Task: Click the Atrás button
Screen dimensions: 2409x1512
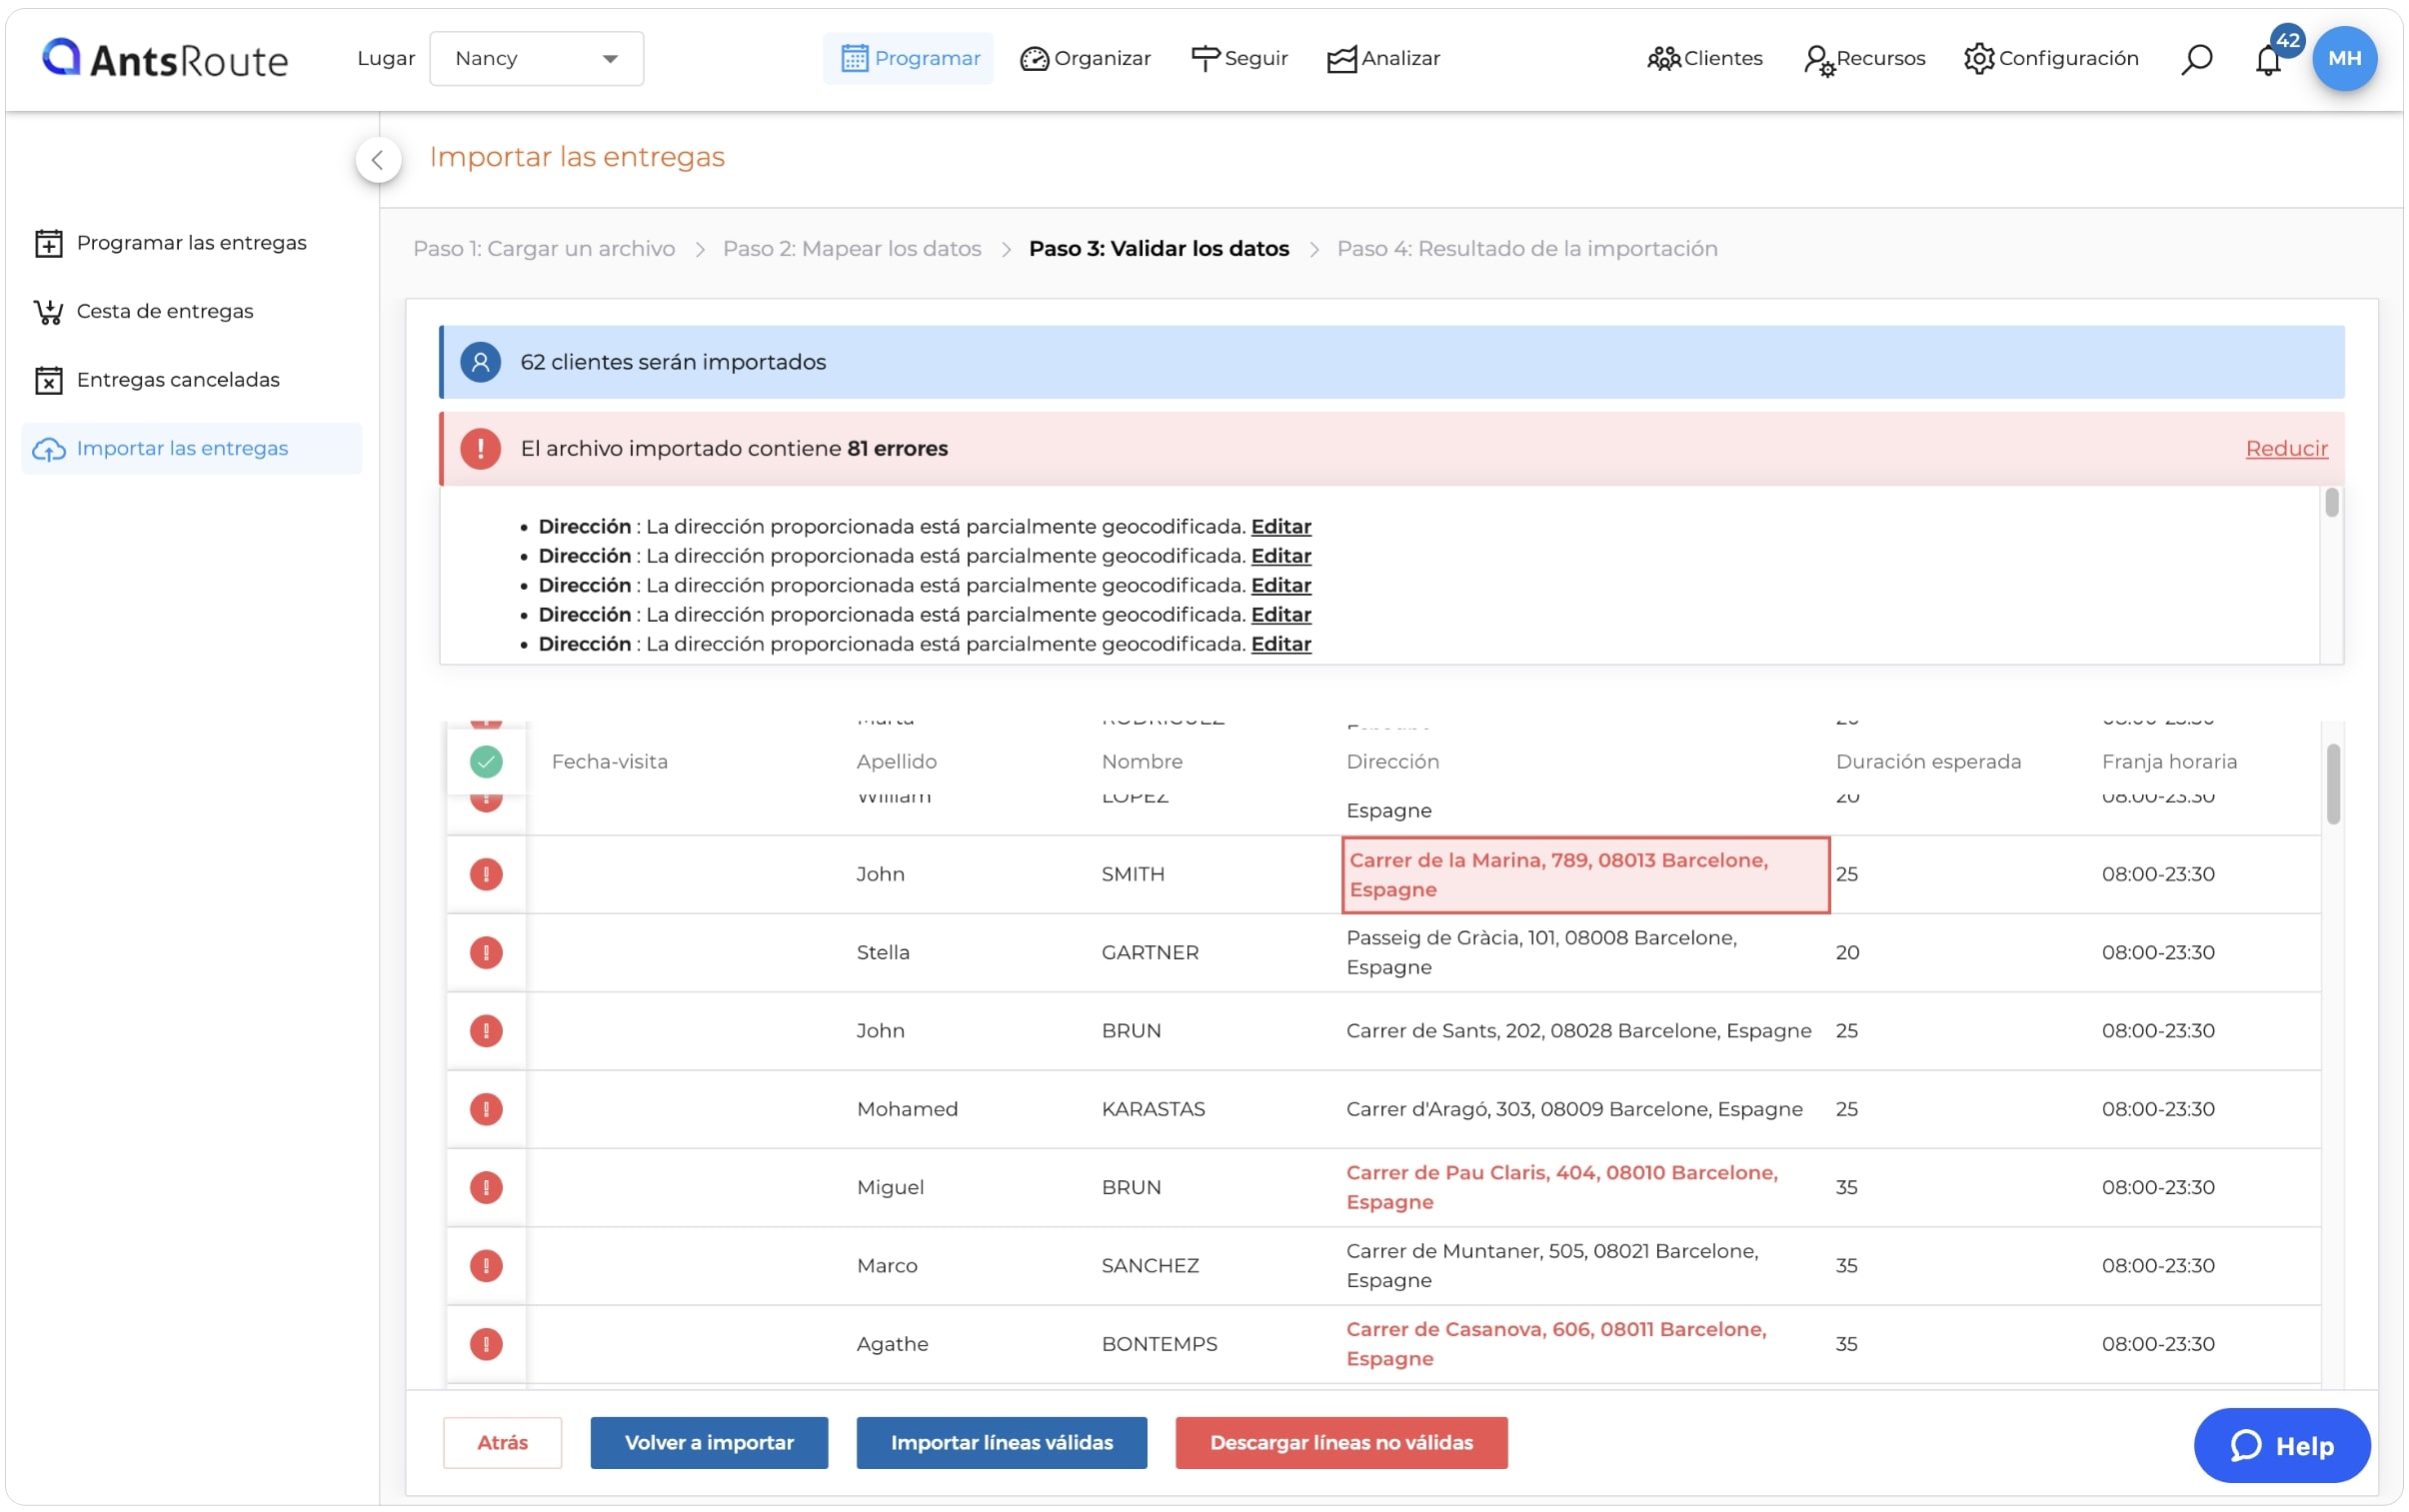Action: coord(502,1443)
